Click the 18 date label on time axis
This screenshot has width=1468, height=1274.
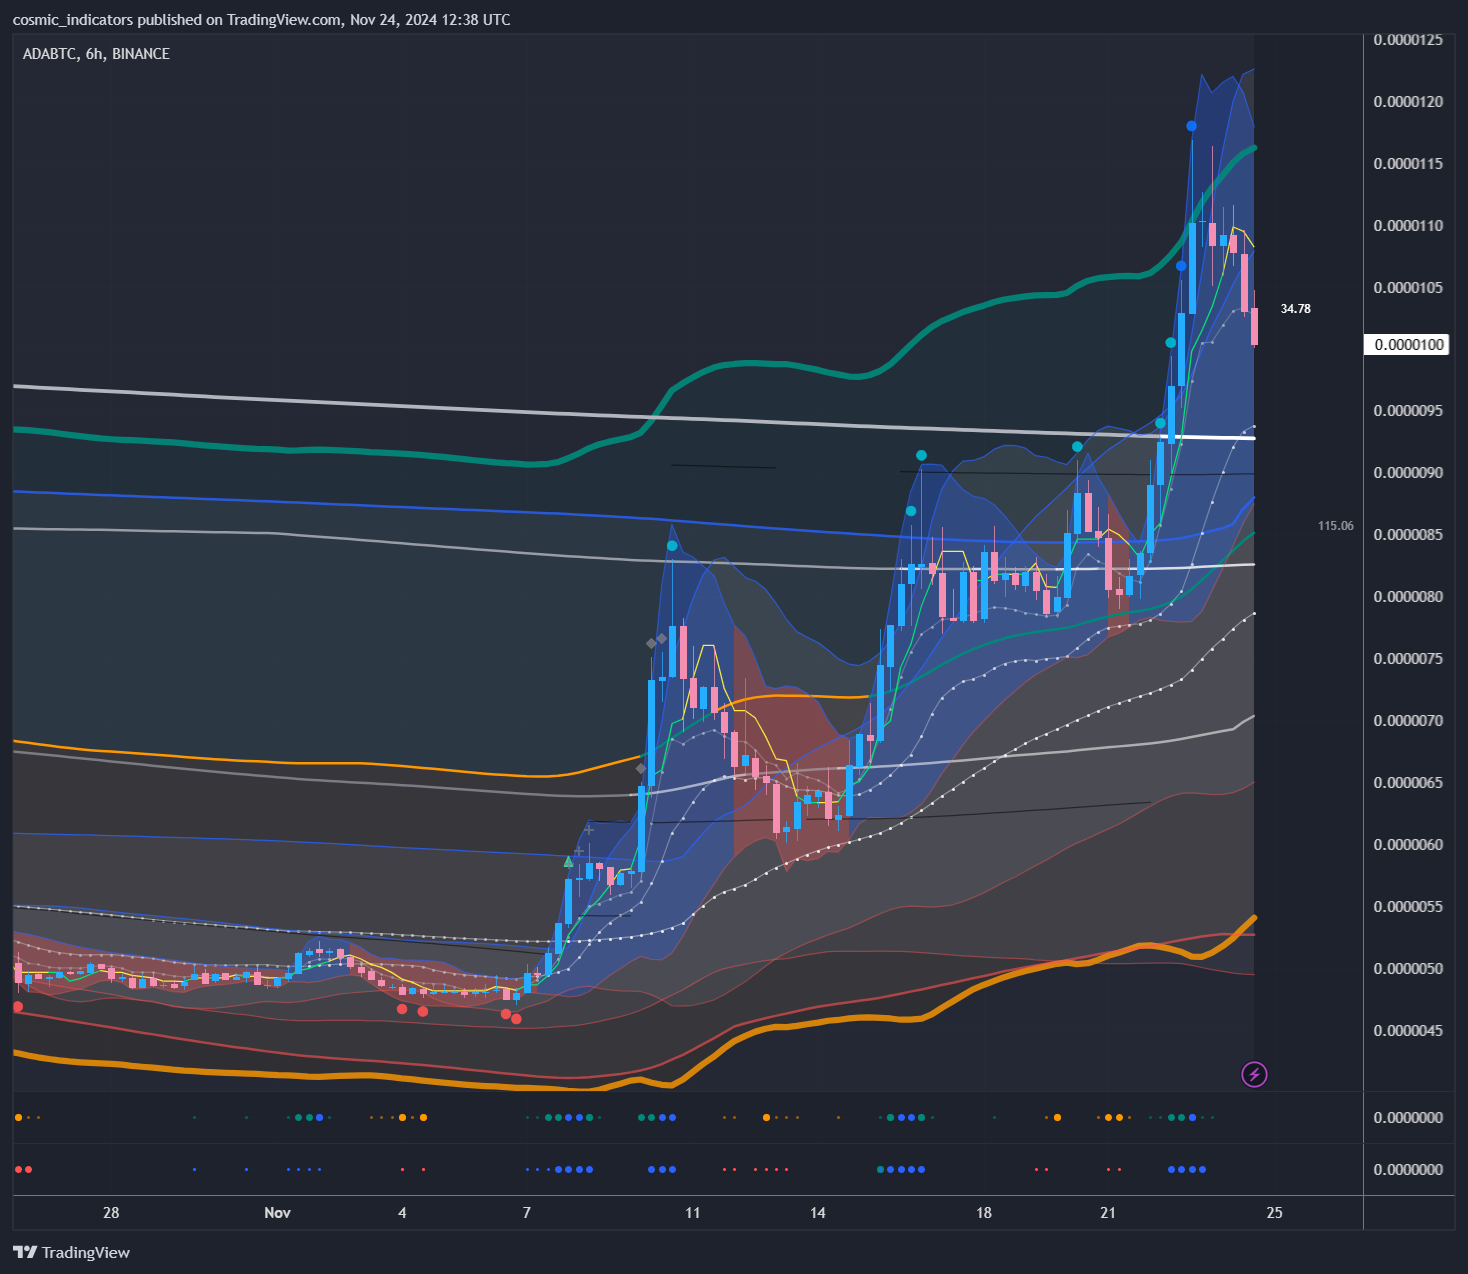coord(984,1213)
